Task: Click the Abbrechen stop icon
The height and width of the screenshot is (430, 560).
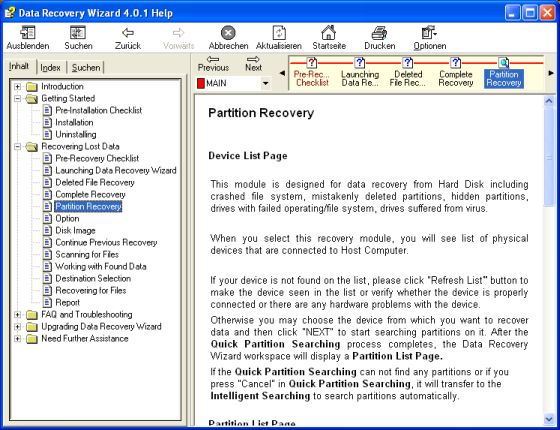Action: [228, 33]
